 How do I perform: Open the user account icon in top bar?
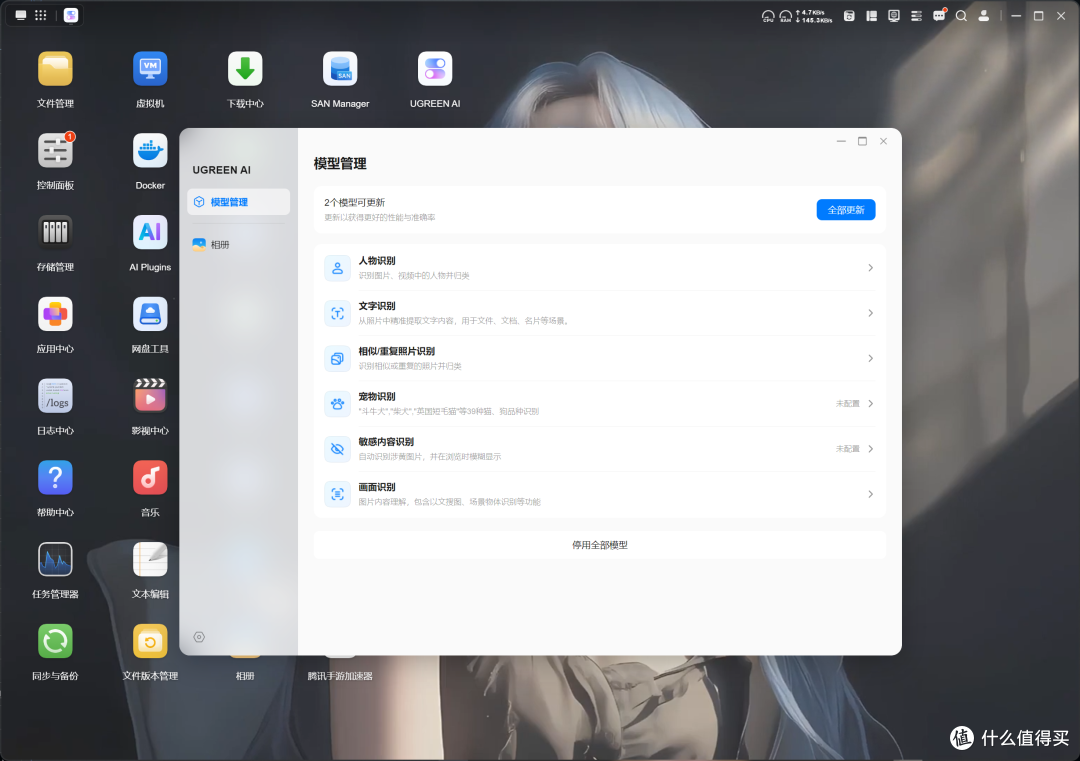click(984, 16)
